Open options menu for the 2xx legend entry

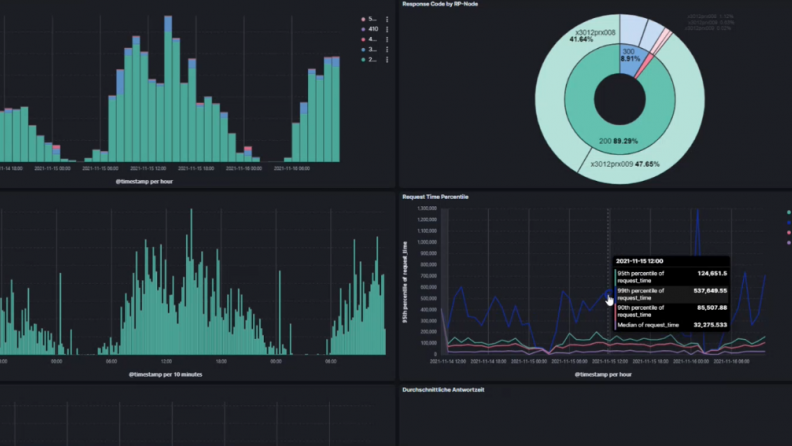pyautogui.click(x=387, y=60)
